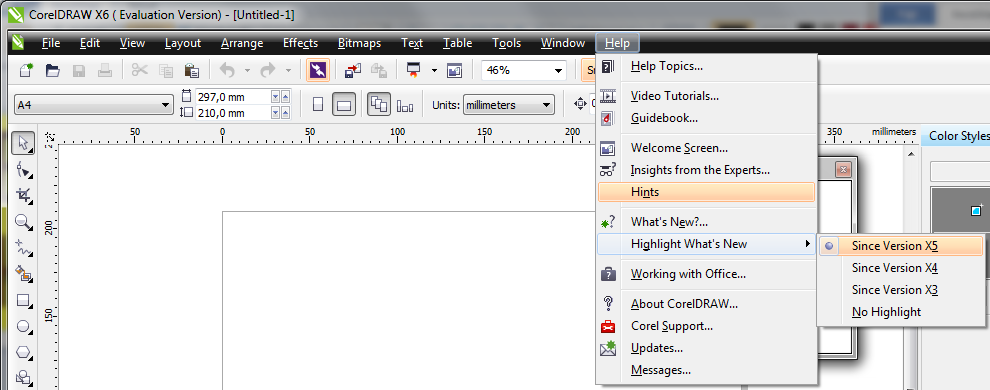
Task: Open the Layout menu
Action: [182, 43]
